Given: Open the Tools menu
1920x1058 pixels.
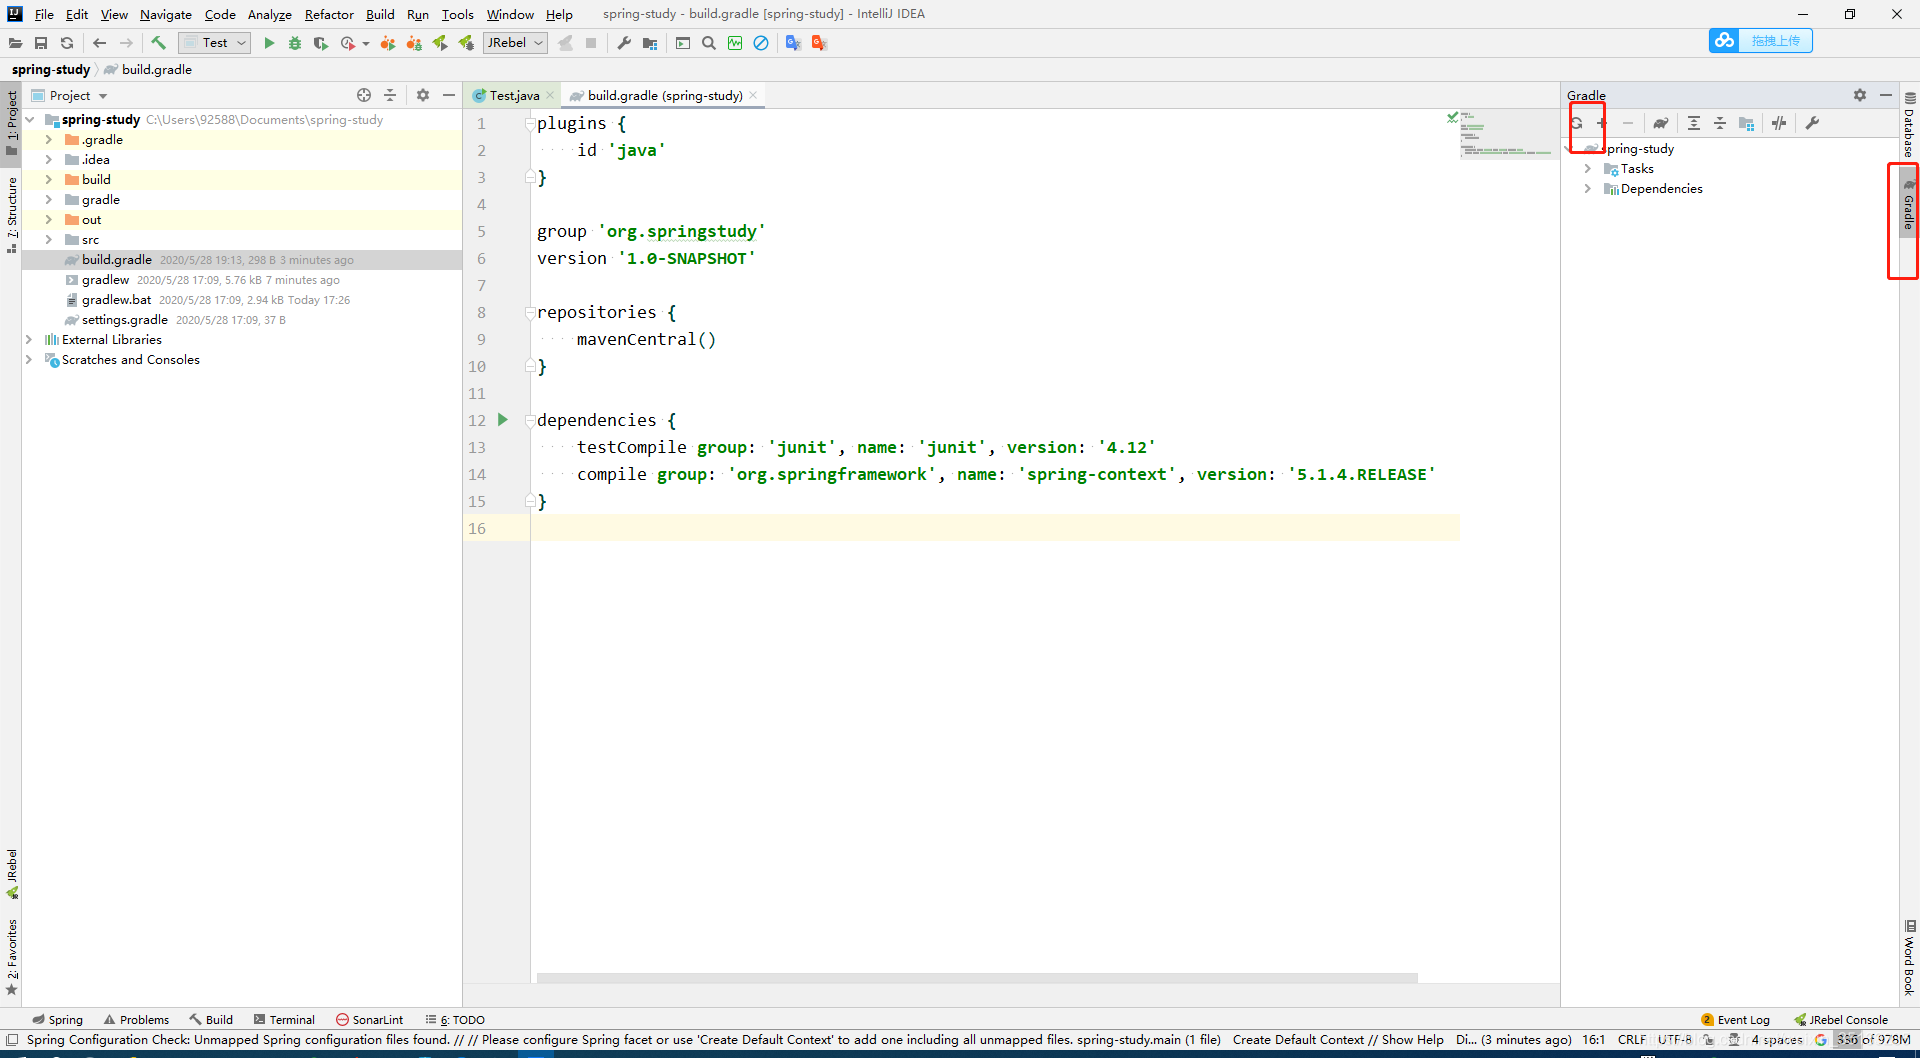Looking at the screenshot, I should click(458, 14).
